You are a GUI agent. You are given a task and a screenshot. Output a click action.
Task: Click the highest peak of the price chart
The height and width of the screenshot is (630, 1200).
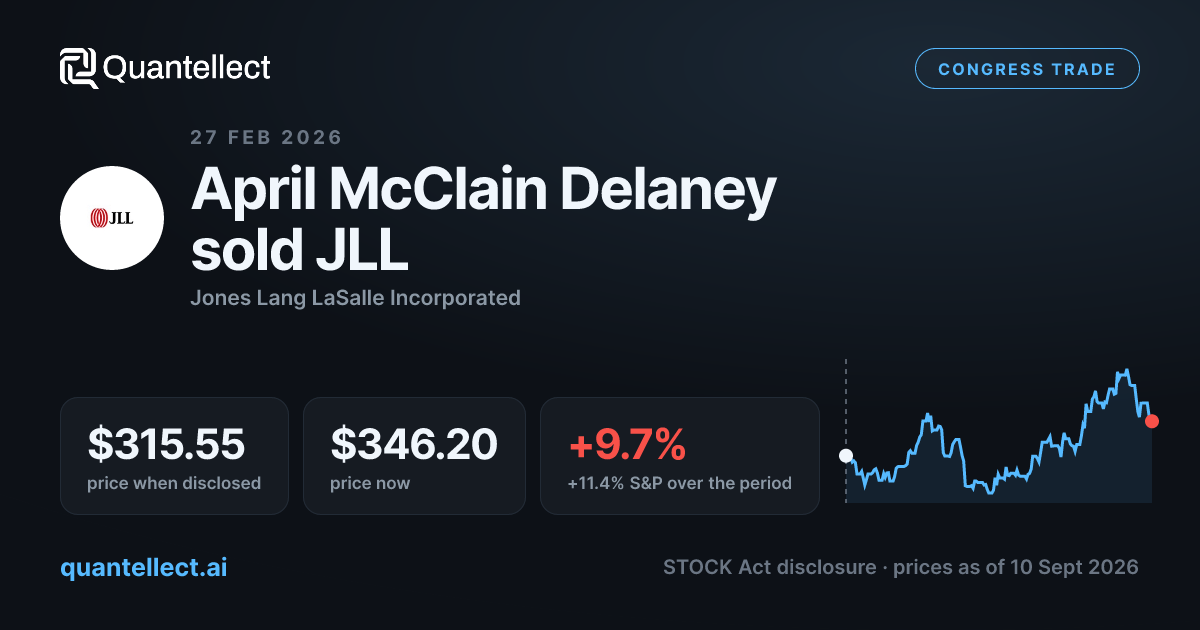(x=1126, y=371)
